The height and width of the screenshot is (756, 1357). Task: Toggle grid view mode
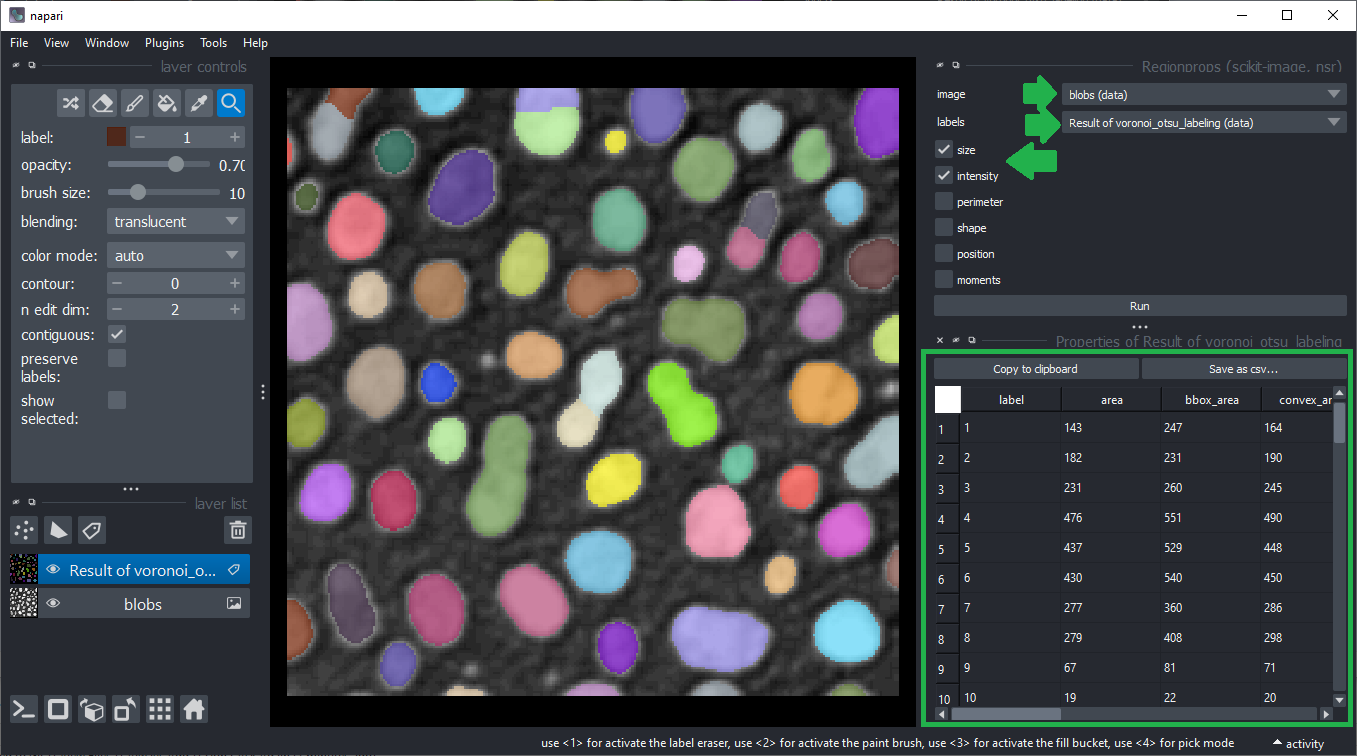click(x=159, y=710)
